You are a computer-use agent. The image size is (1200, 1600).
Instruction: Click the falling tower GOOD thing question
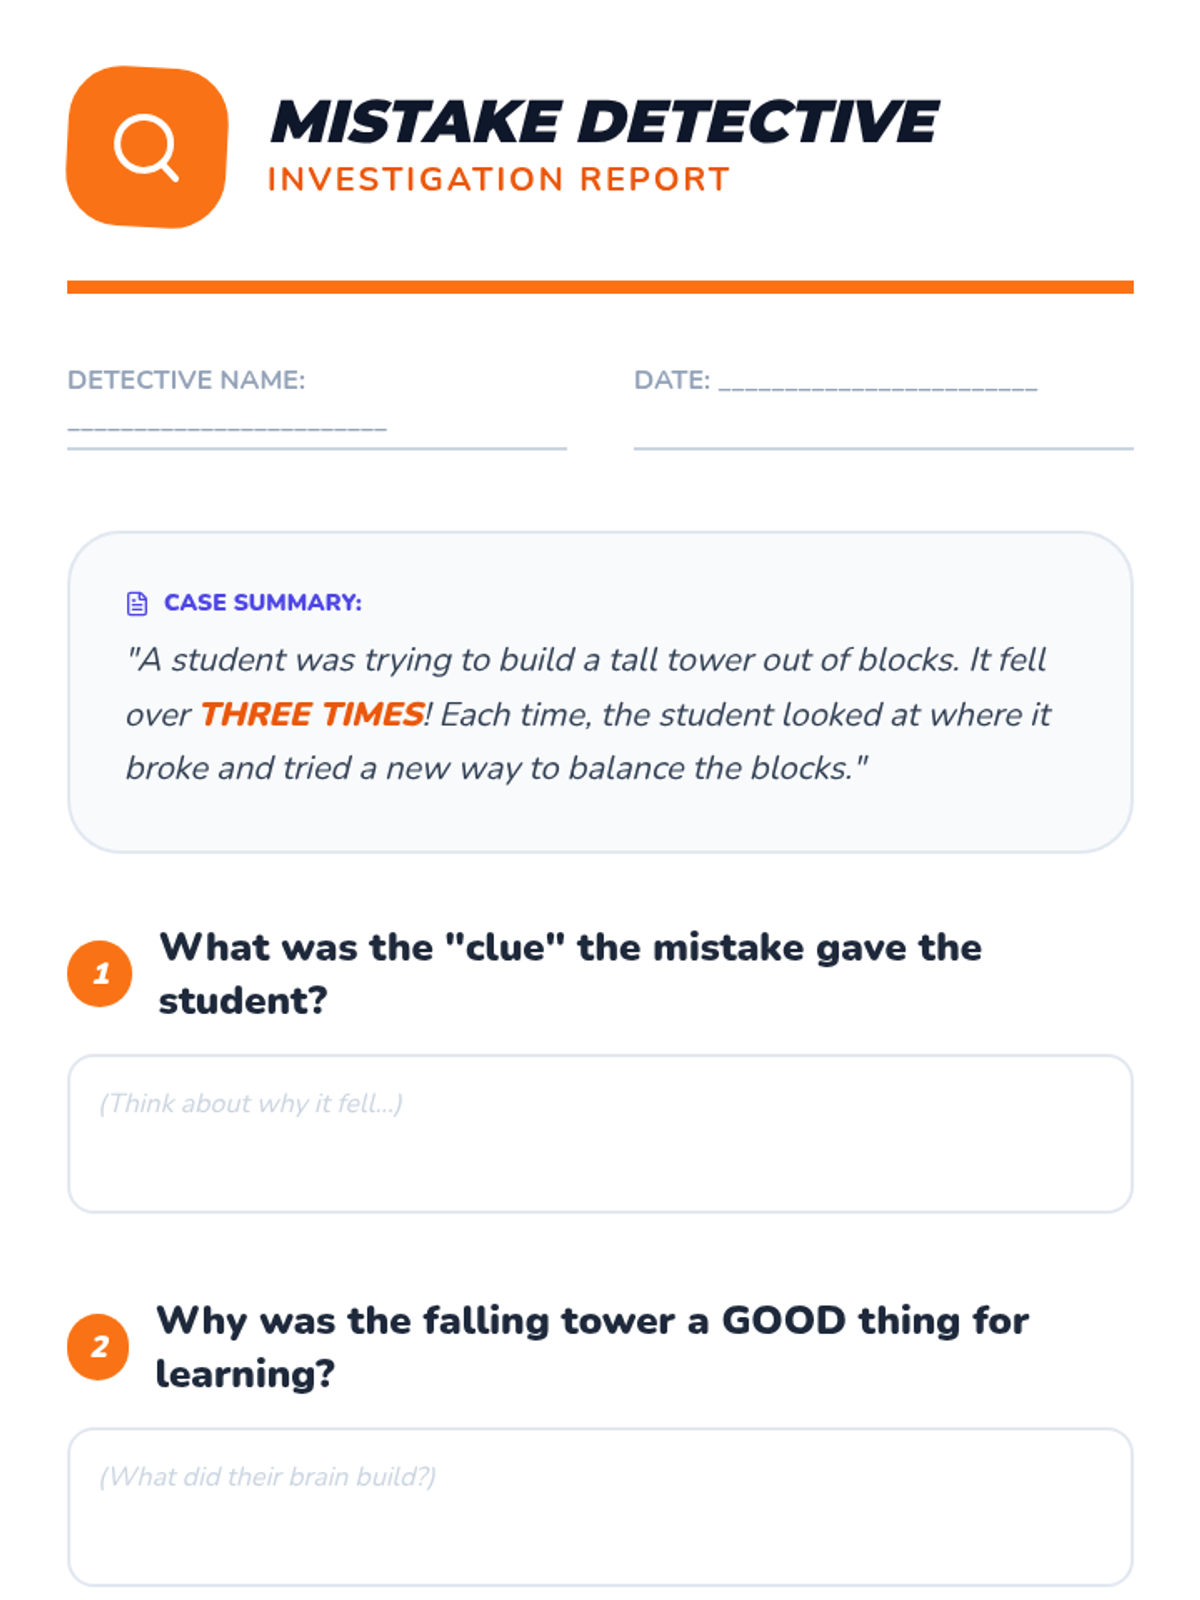click(x=592, y=1347)
